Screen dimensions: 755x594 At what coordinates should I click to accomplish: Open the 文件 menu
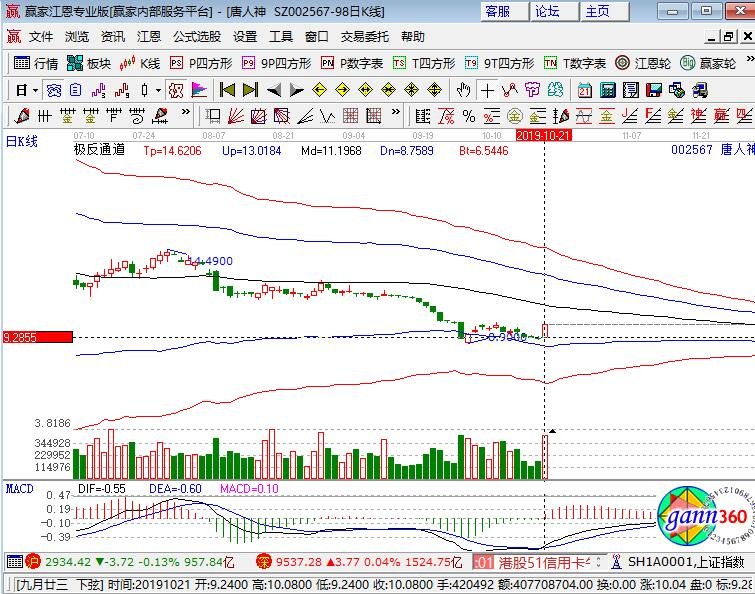pos(41,37)
